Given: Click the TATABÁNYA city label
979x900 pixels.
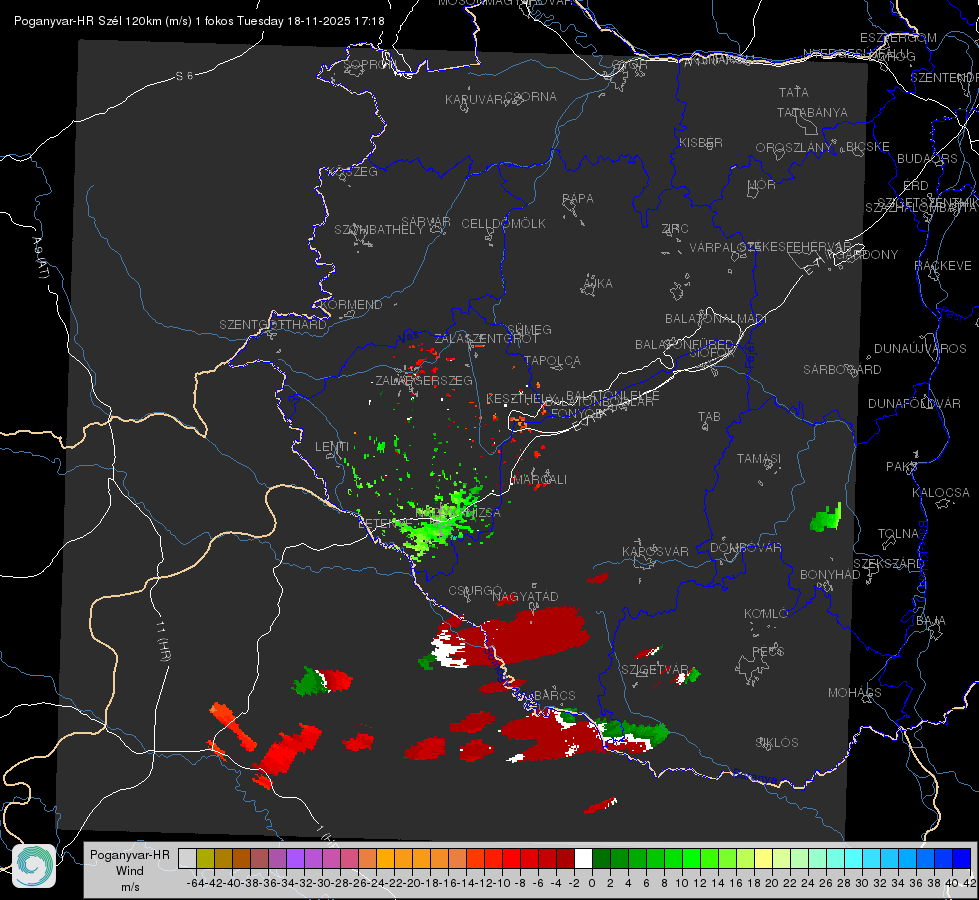Looking at the screenshot, I should click(812, 112).
